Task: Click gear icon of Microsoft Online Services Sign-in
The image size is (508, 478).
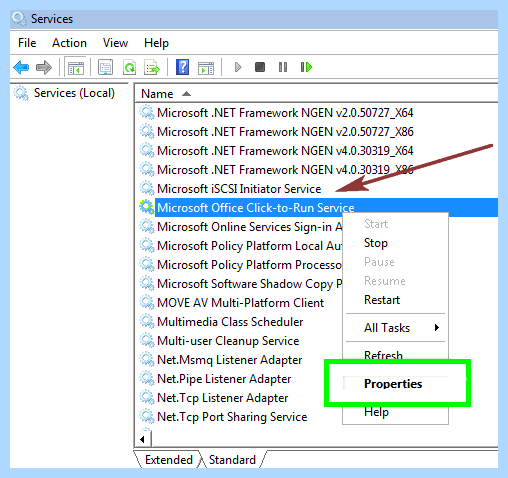Action: click(147, 227)
